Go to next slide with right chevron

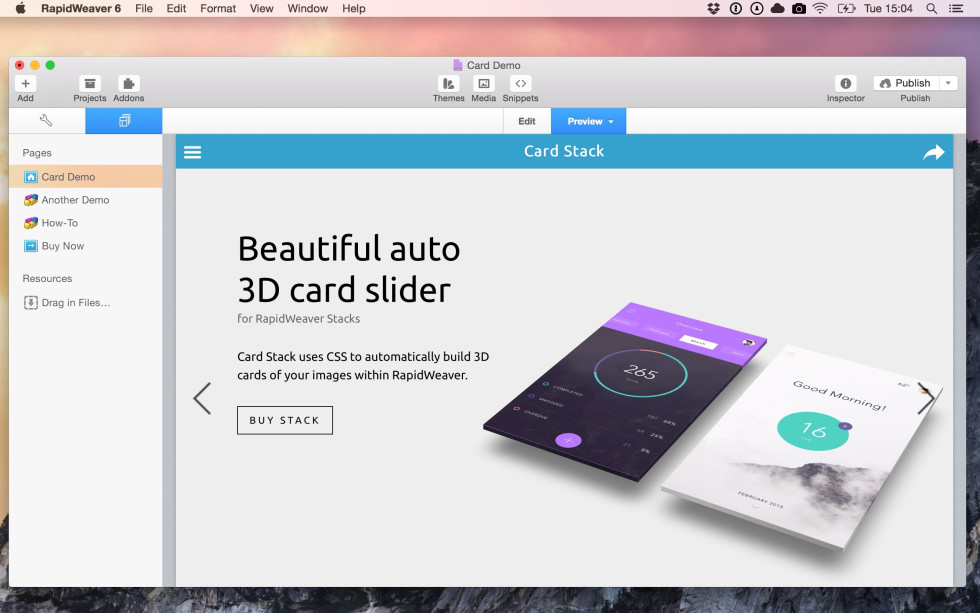point(926,398)
